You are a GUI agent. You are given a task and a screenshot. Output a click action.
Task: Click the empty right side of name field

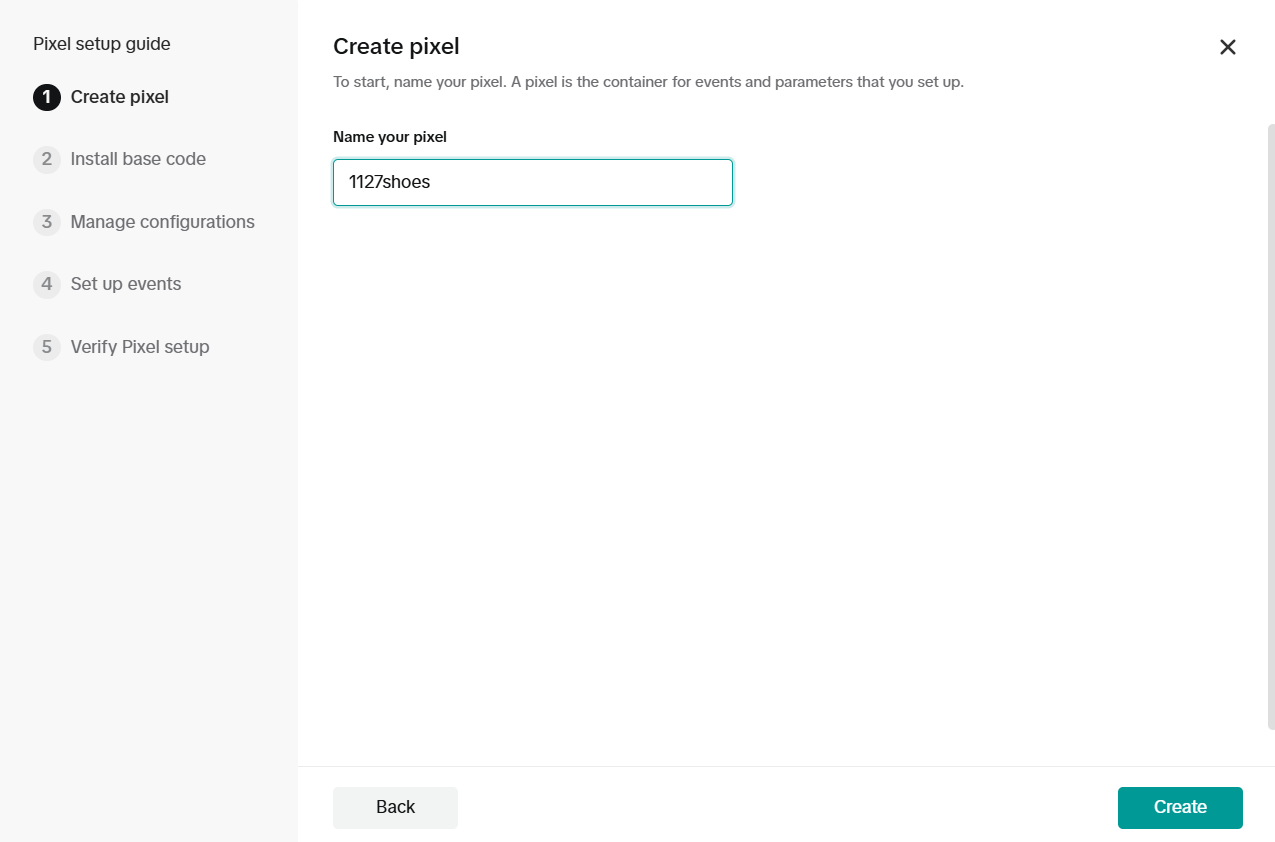coord(620,183)
